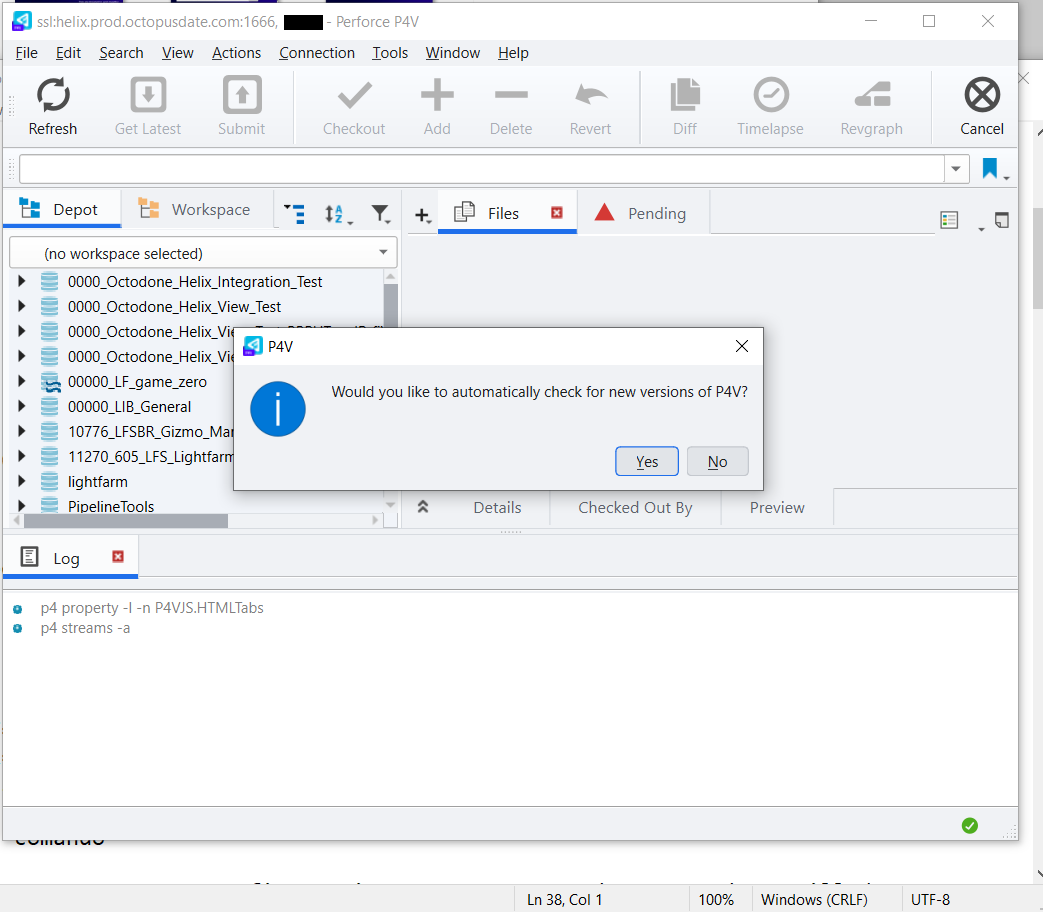Click the blue info icon in dialog
The image size is (1043, 912).
pos(278,409)
